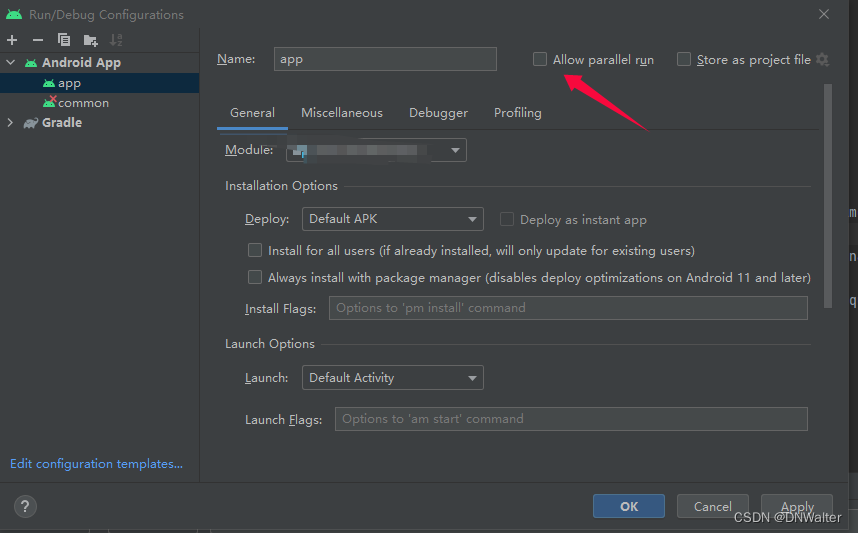Check Always install with package manager
The height and width of the screenshot is (533, 858).
254,277
